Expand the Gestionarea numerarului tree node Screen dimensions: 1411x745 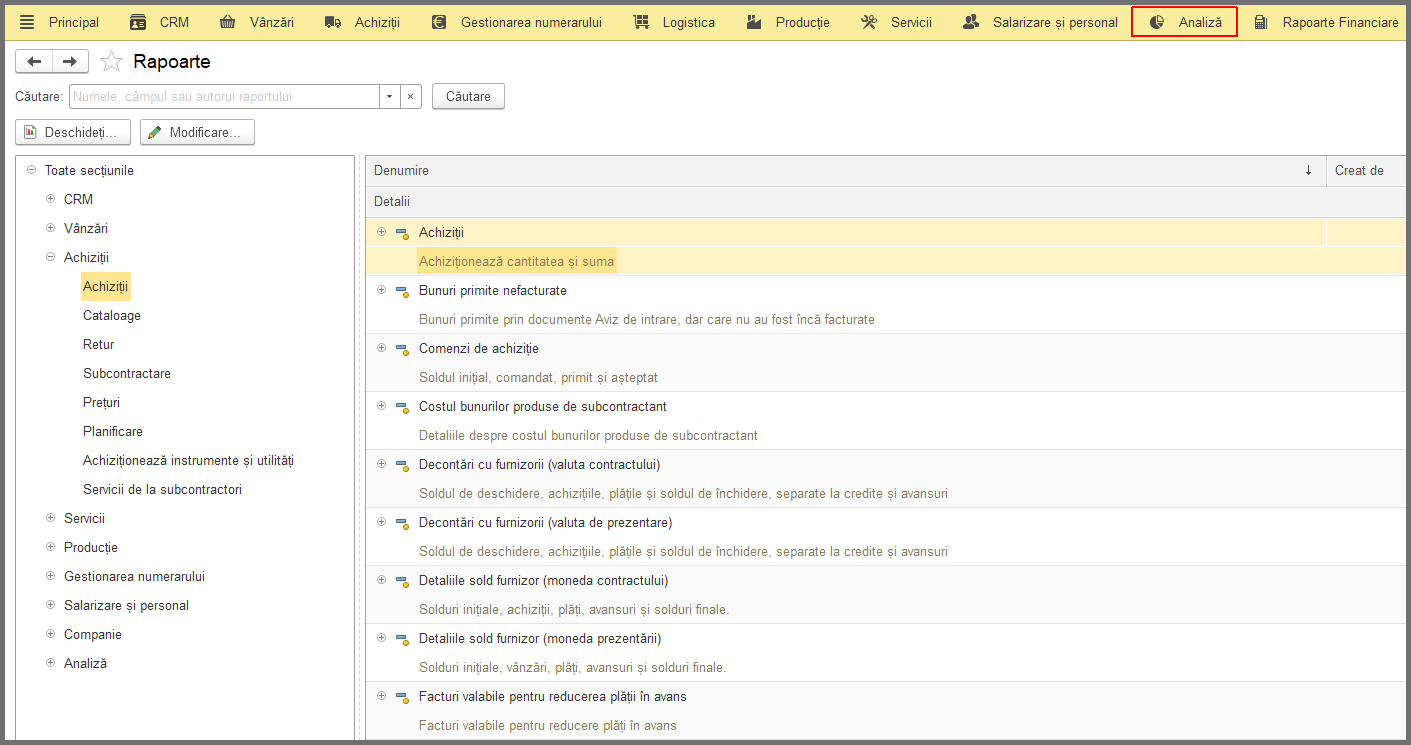click(51, 576)
